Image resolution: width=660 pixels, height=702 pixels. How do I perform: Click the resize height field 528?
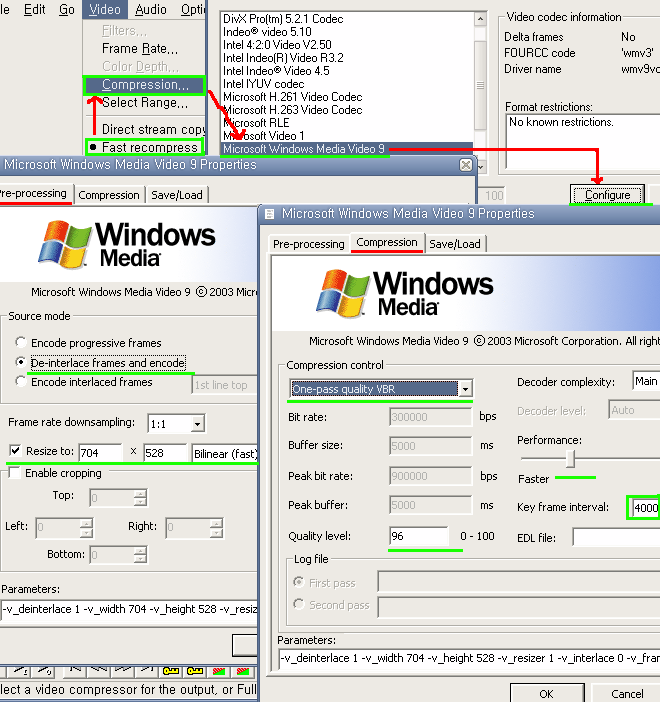(165, 453)
